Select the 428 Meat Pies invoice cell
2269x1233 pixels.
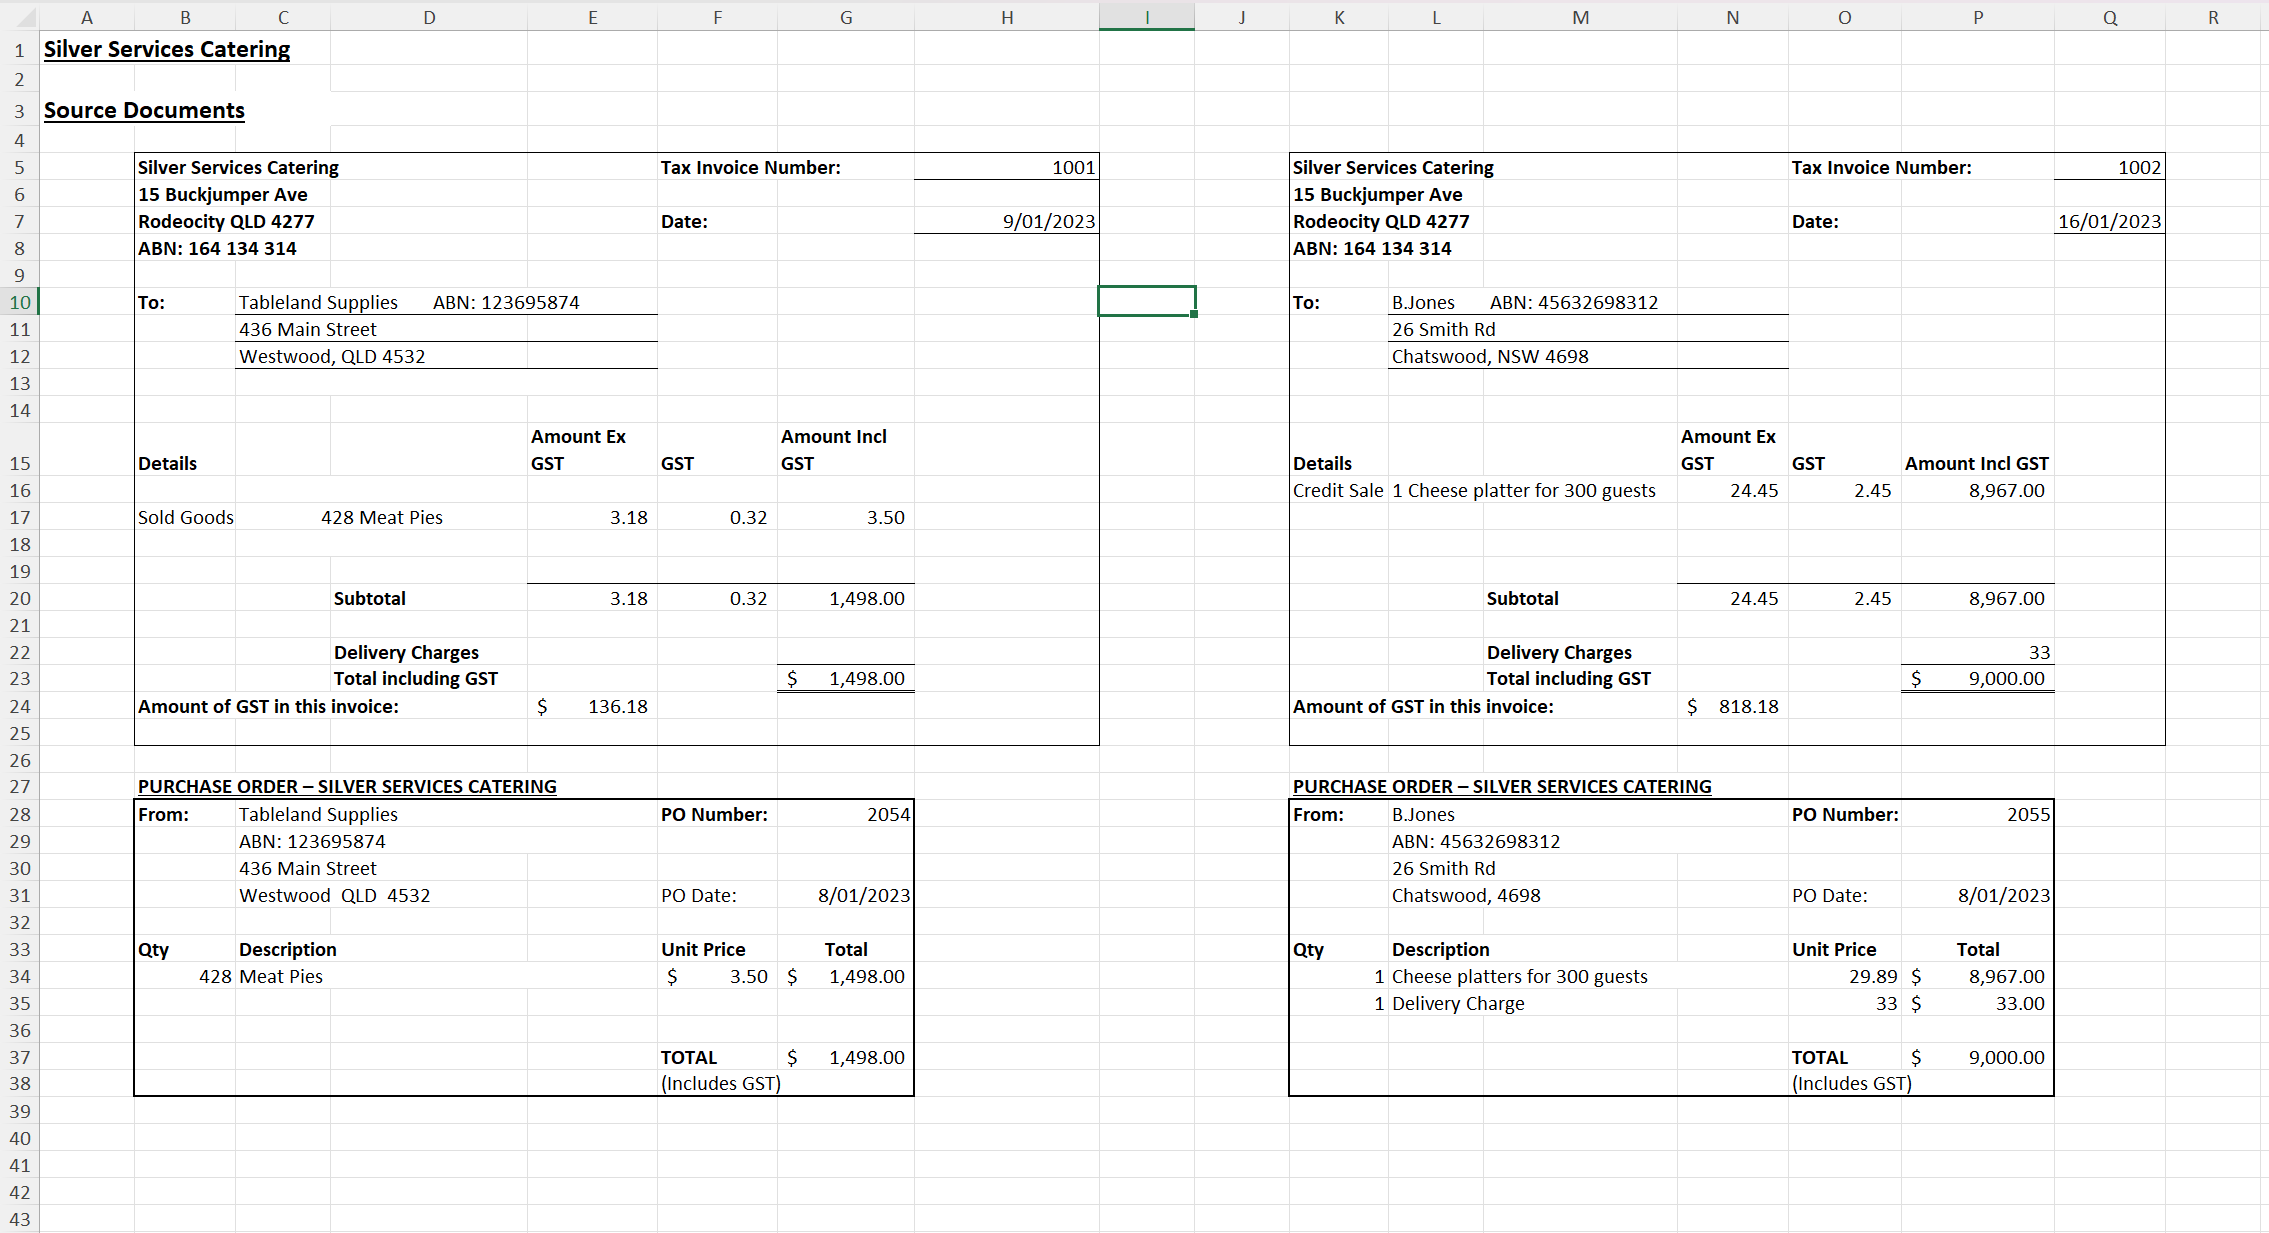[x=381, y=517]
